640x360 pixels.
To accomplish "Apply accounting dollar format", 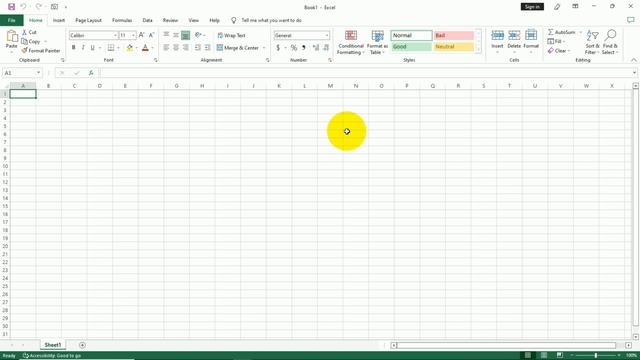I will point(278,48).
